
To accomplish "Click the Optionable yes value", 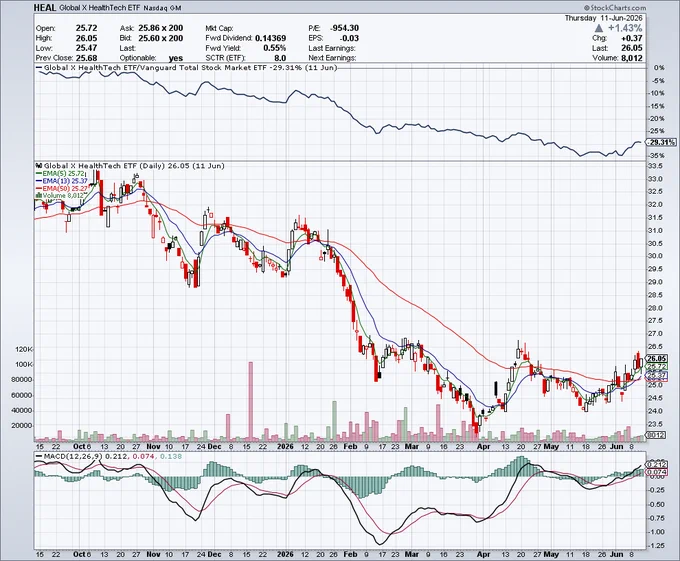I will pos(176,58).
